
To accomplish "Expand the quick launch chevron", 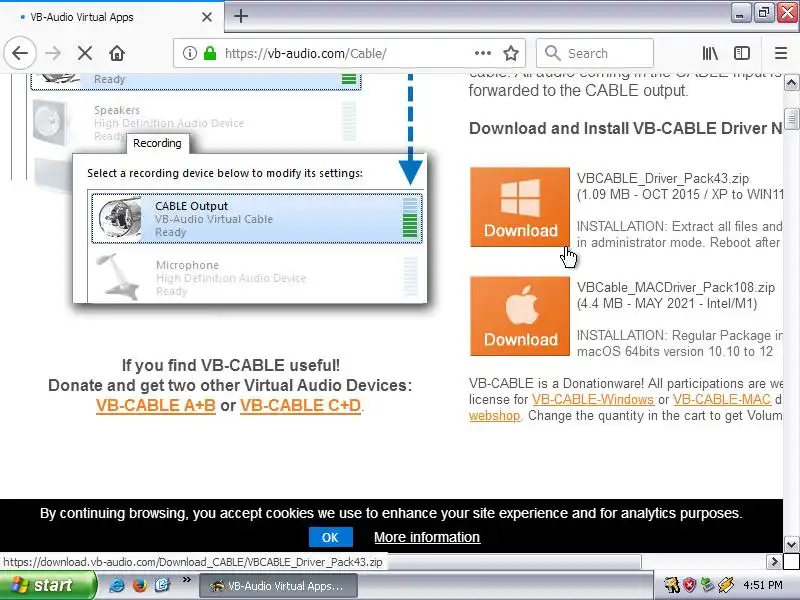I will [x=186, y=580].
